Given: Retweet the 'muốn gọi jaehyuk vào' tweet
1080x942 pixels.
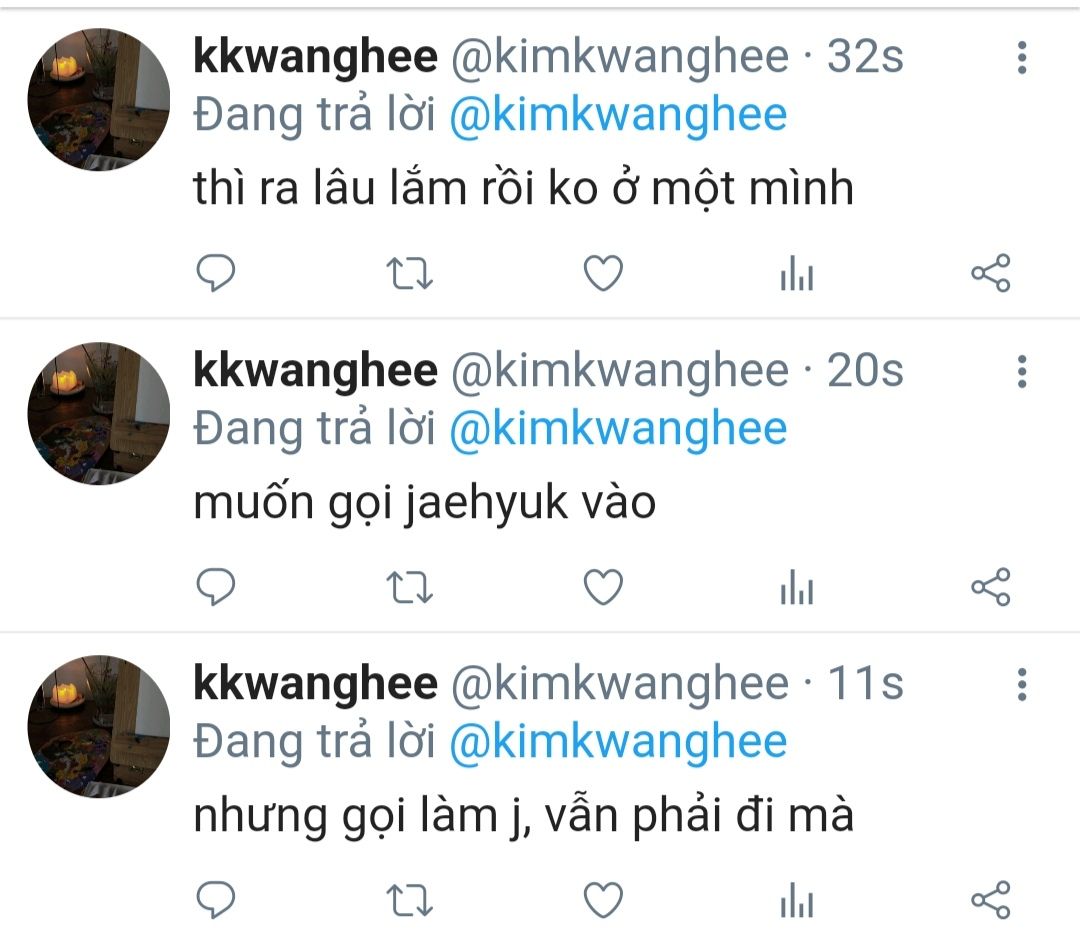Looking at the screenshot, I should [x=409, y=587].
